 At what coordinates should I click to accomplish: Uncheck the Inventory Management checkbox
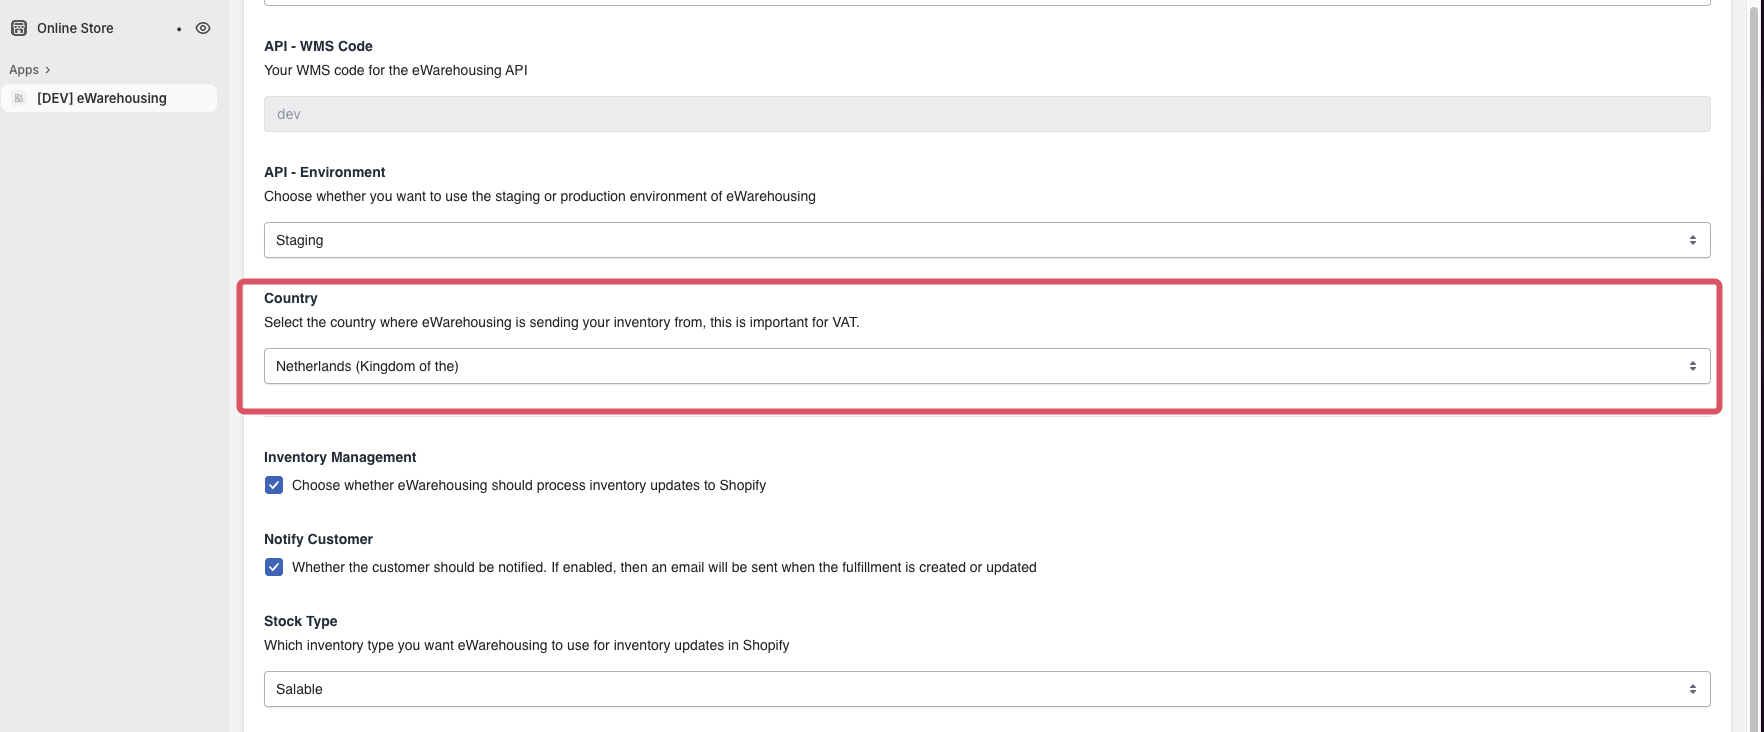[x=274, y=485]
